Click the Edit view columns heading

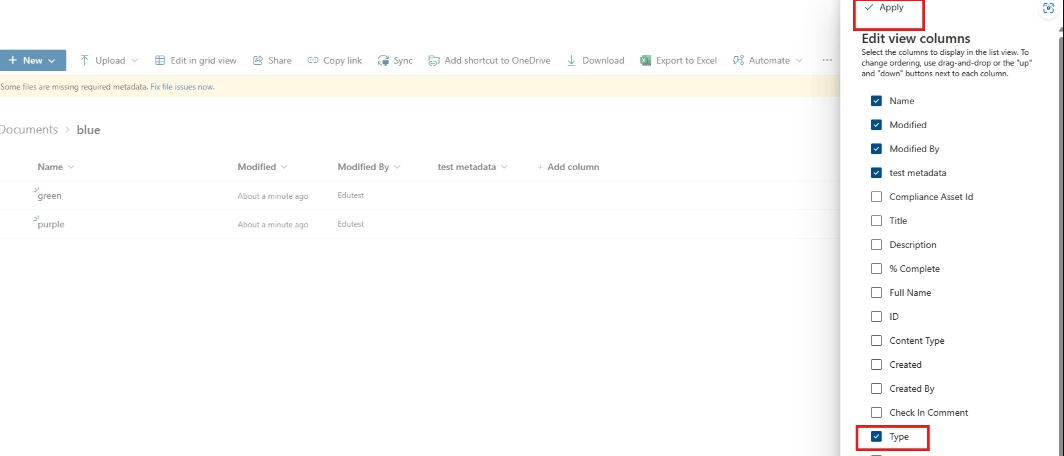916,38
